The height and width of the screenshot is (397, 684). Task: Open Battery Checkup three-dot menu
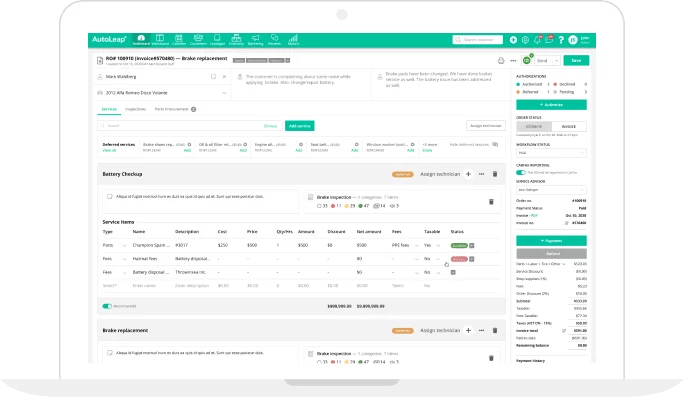[481, 174]
